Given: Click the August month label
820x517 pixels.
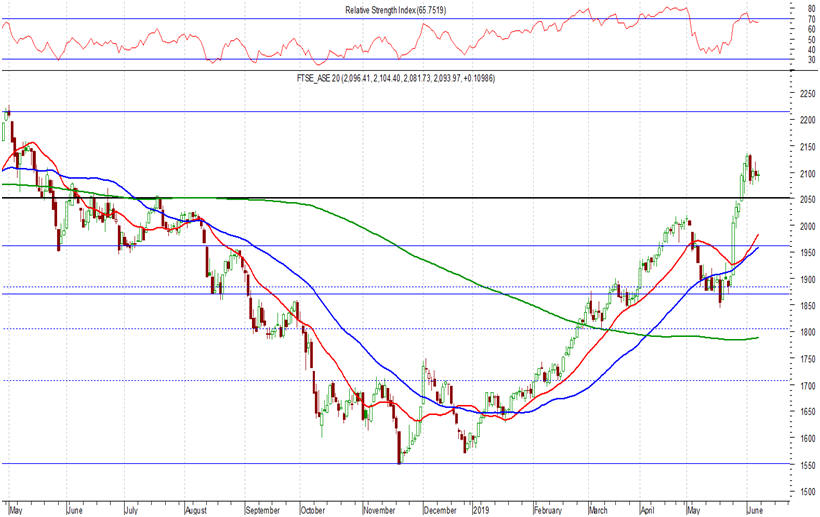Looking at the screenshot, I should tap(196, 510).
